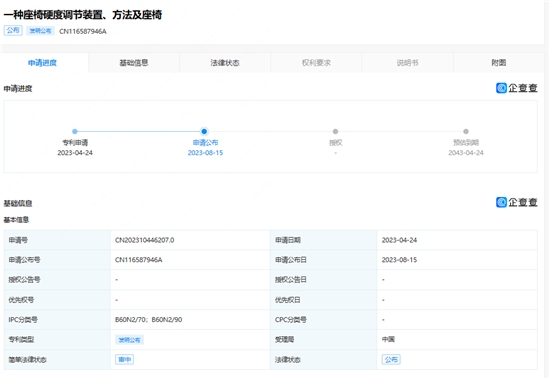View the 说明书 tab
Viewport: 550px width, 378px height.
tap(407, 63)
